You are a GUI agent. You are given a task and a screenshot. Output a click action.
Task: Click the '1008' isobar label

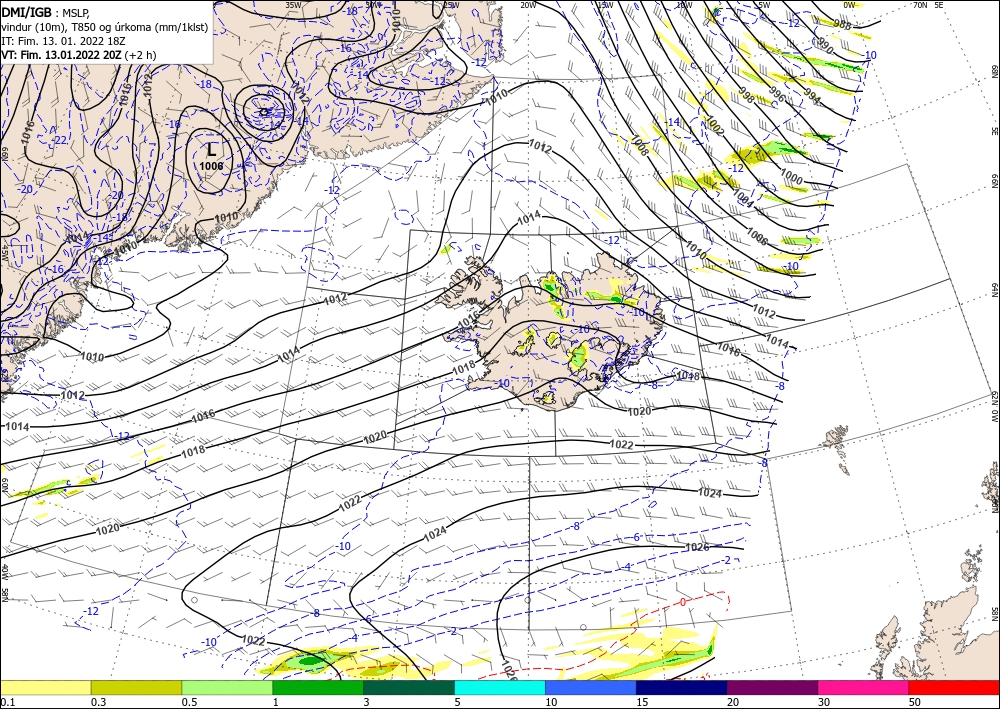640,146
